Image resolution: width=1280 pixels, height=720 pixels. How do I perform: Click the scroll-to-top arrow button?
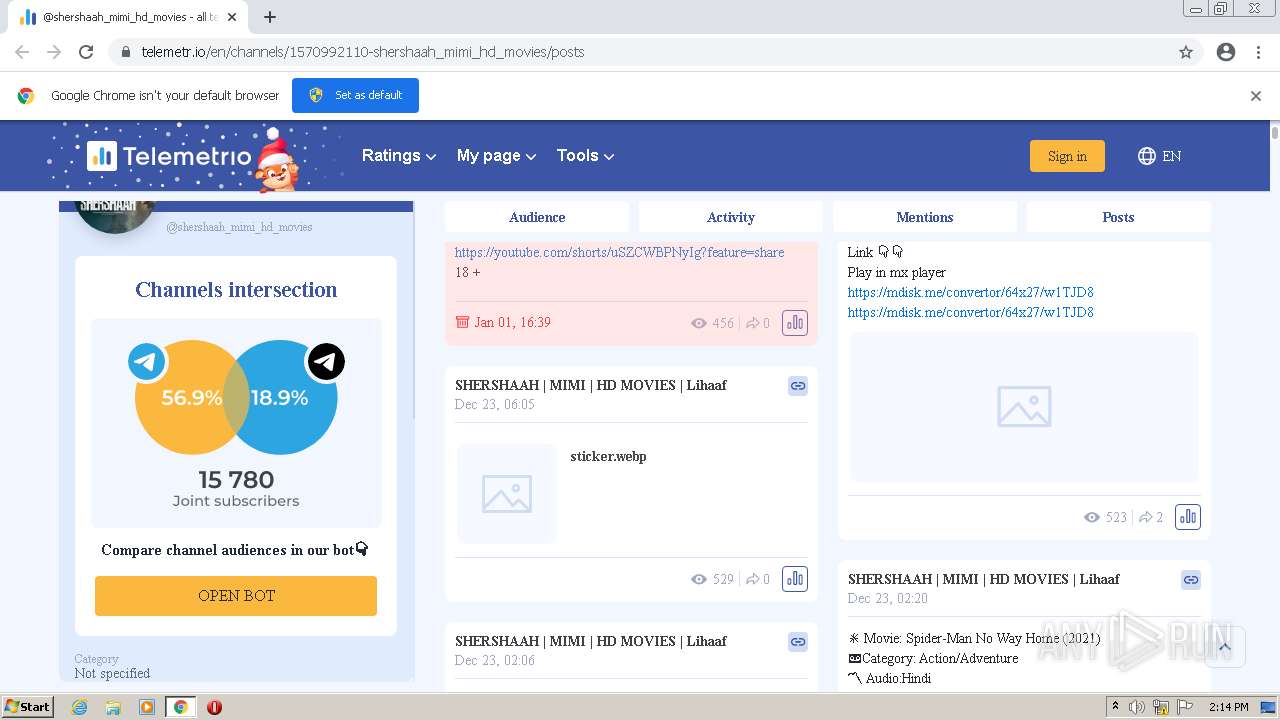1224,647
